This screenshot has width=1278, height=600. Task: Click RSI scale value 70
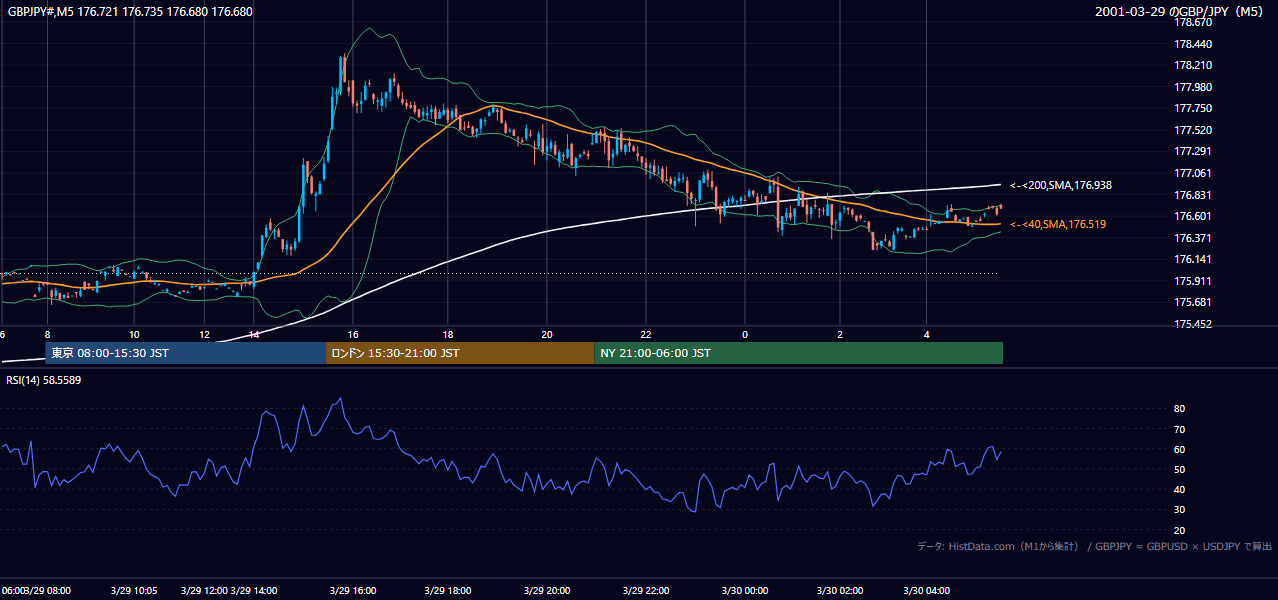pyautogui.click(x=1180, y=429)
